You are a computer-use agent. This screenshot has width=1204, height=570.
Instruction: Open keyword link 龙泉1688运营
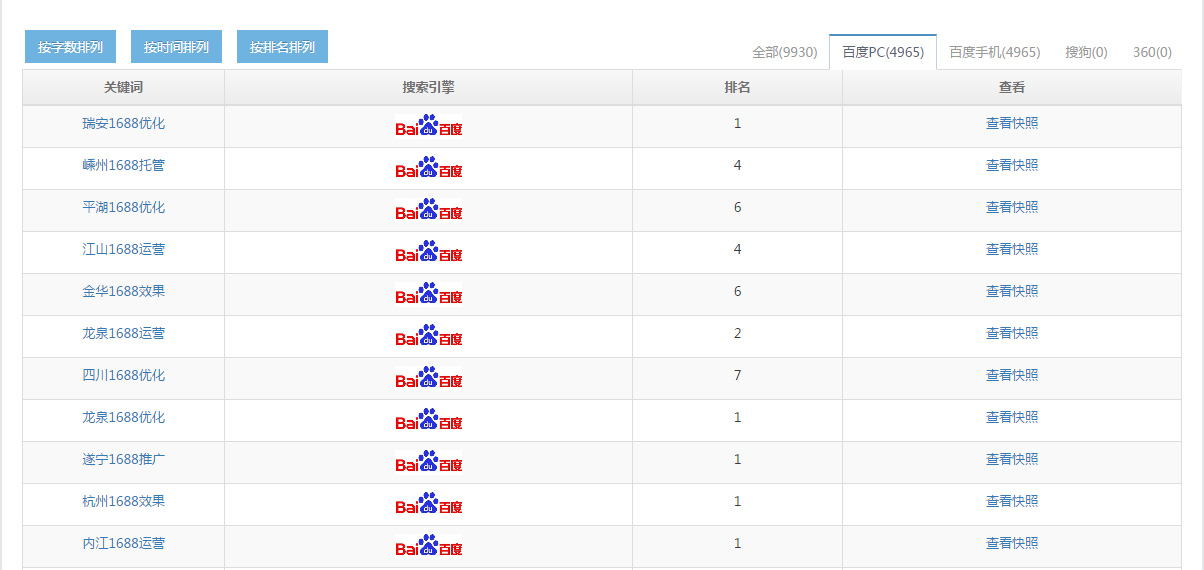(124, 334)
